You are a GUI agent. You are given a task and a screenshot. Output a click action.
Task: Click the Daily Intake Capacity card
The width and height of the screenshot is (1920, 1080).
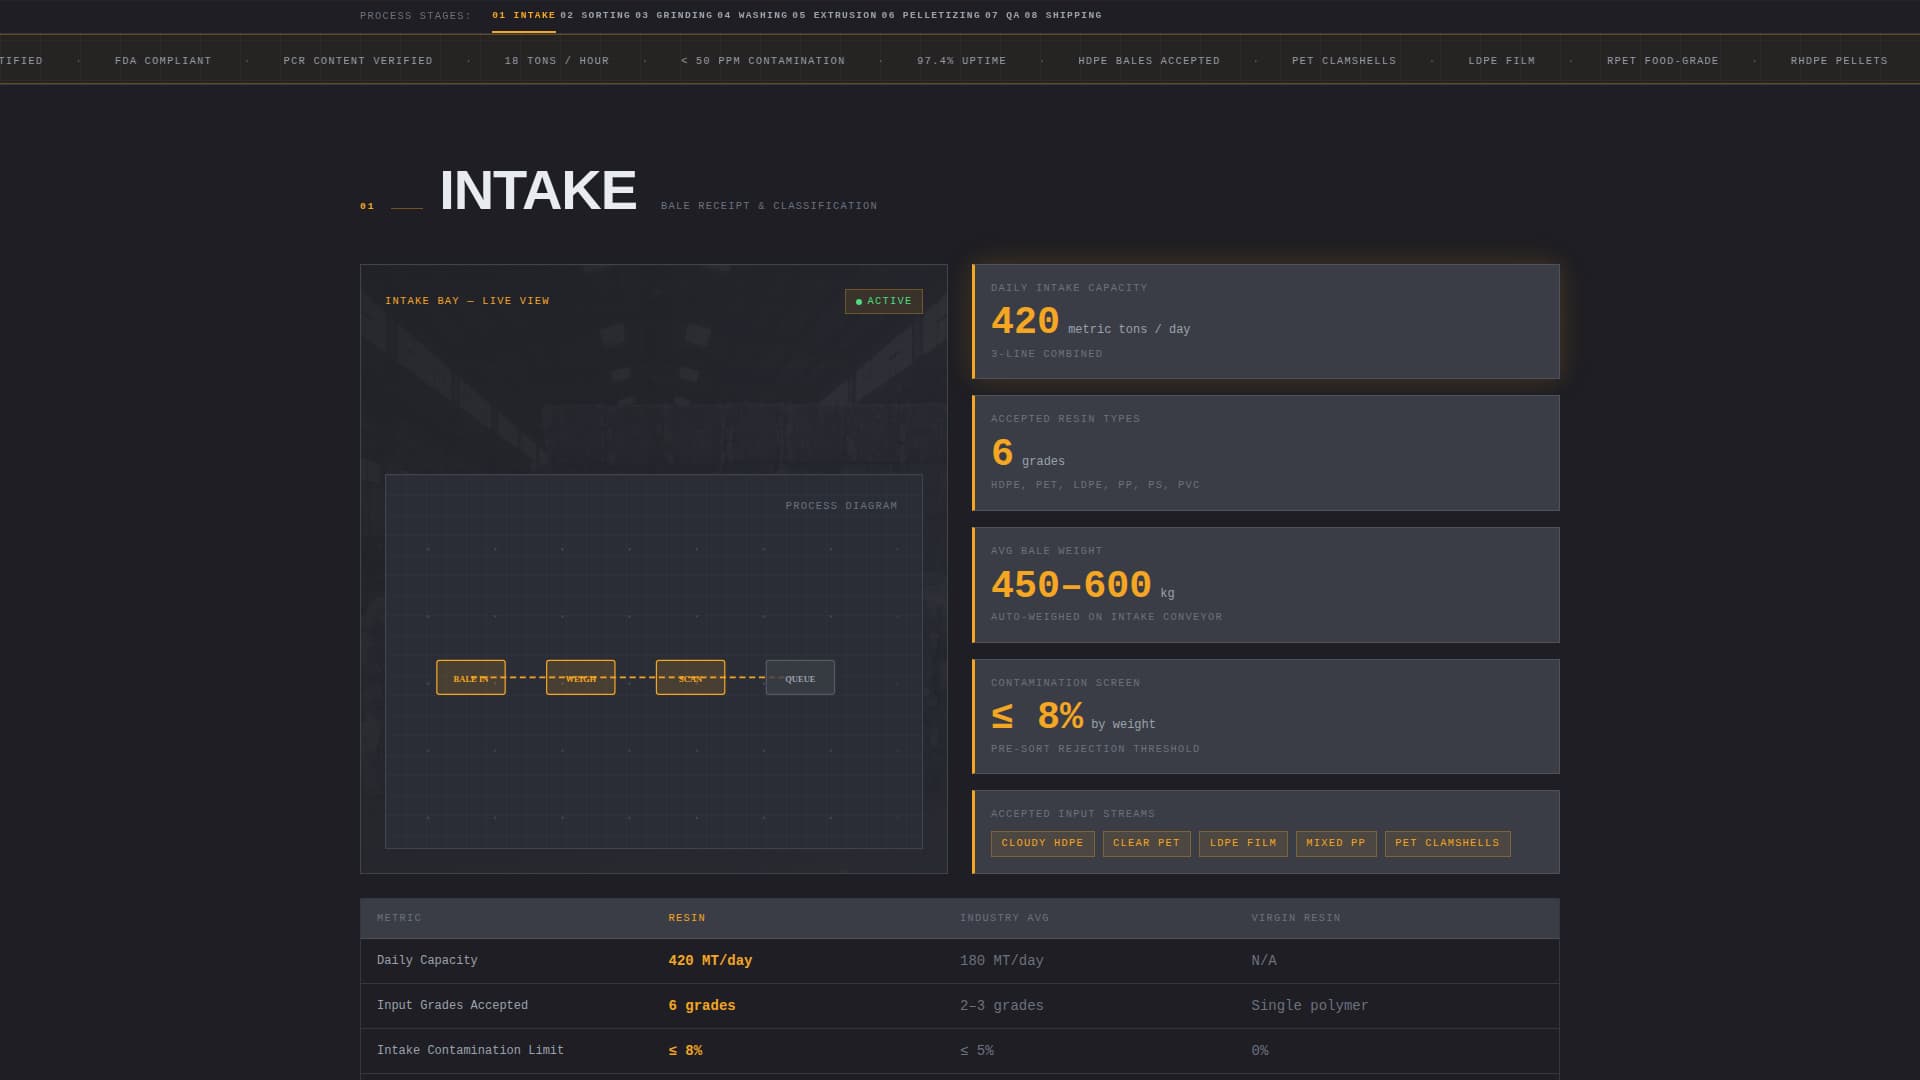[1265, 321]
